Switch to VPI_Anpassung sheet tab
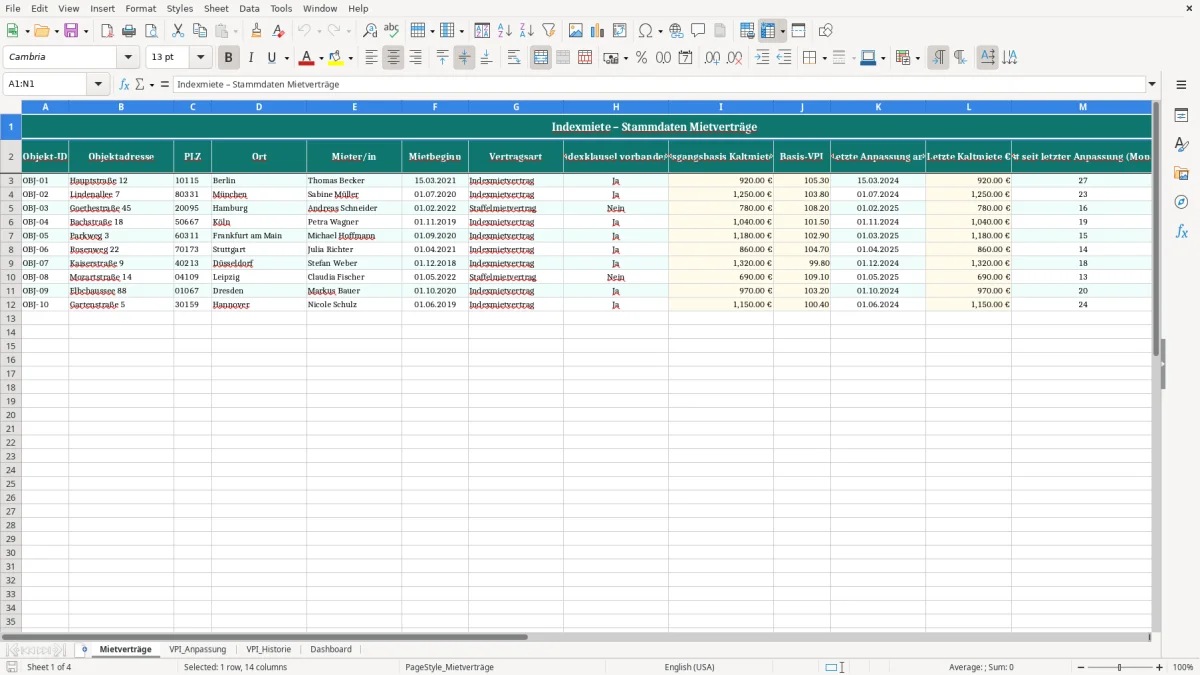 pos(198,649)
